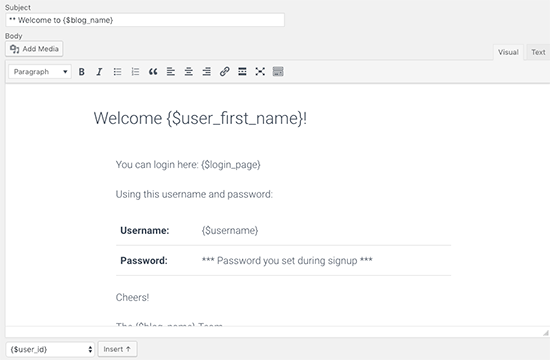Click the Insert button

click(117, 349)
